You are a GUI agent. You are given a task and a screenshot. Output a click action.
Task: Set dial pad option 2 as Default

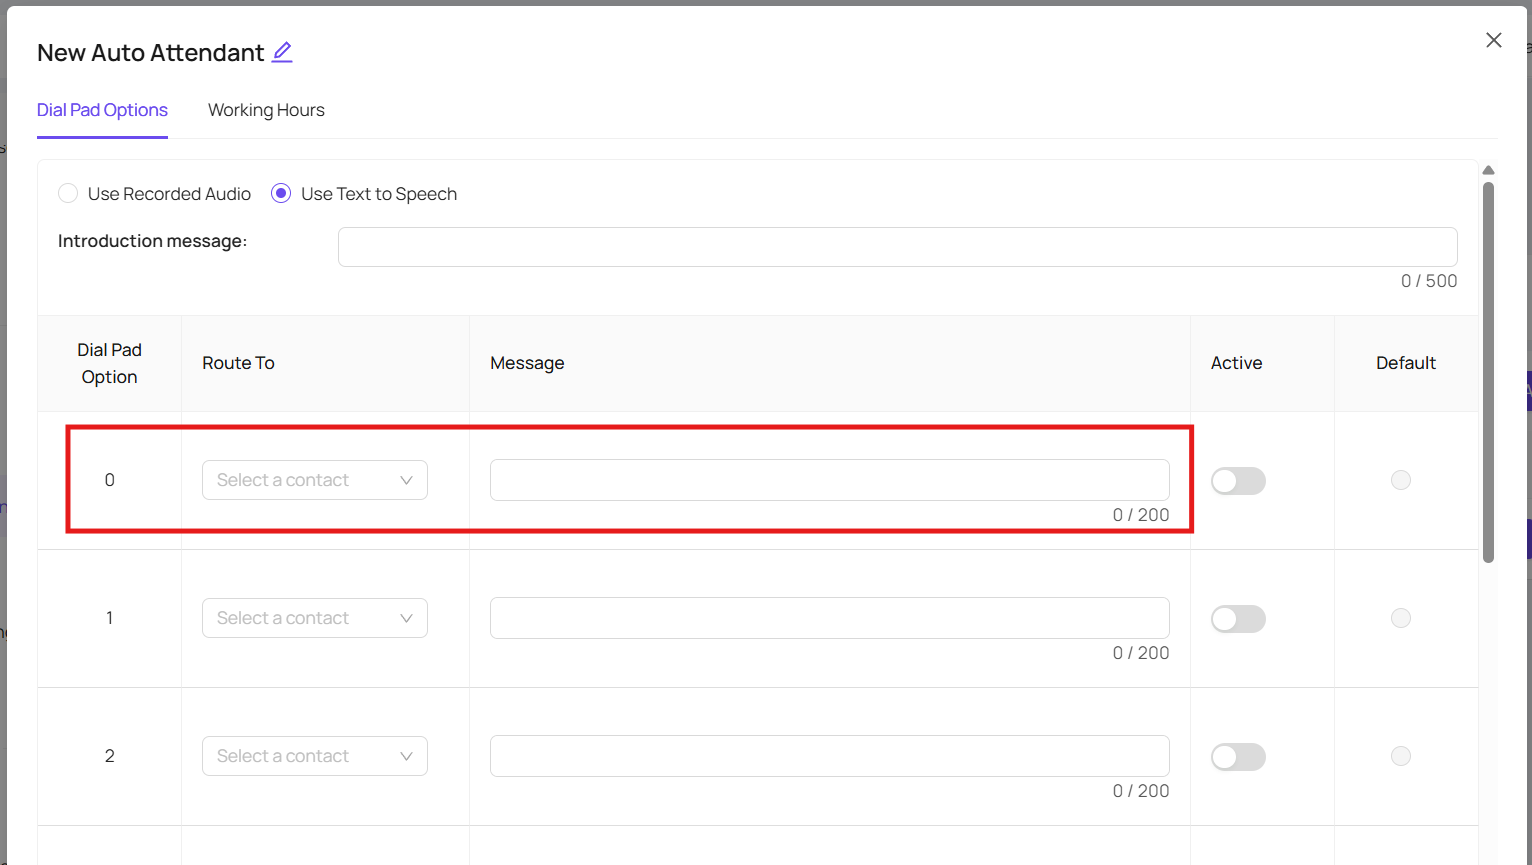pyautogui.click(x=1401, y=756)
